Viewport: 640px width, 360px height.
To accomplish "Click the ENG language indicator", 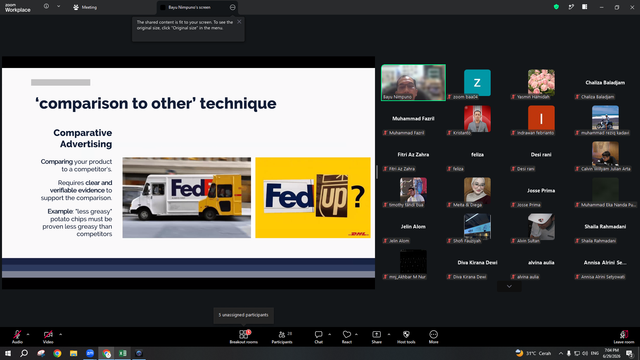I will [595, 353].
